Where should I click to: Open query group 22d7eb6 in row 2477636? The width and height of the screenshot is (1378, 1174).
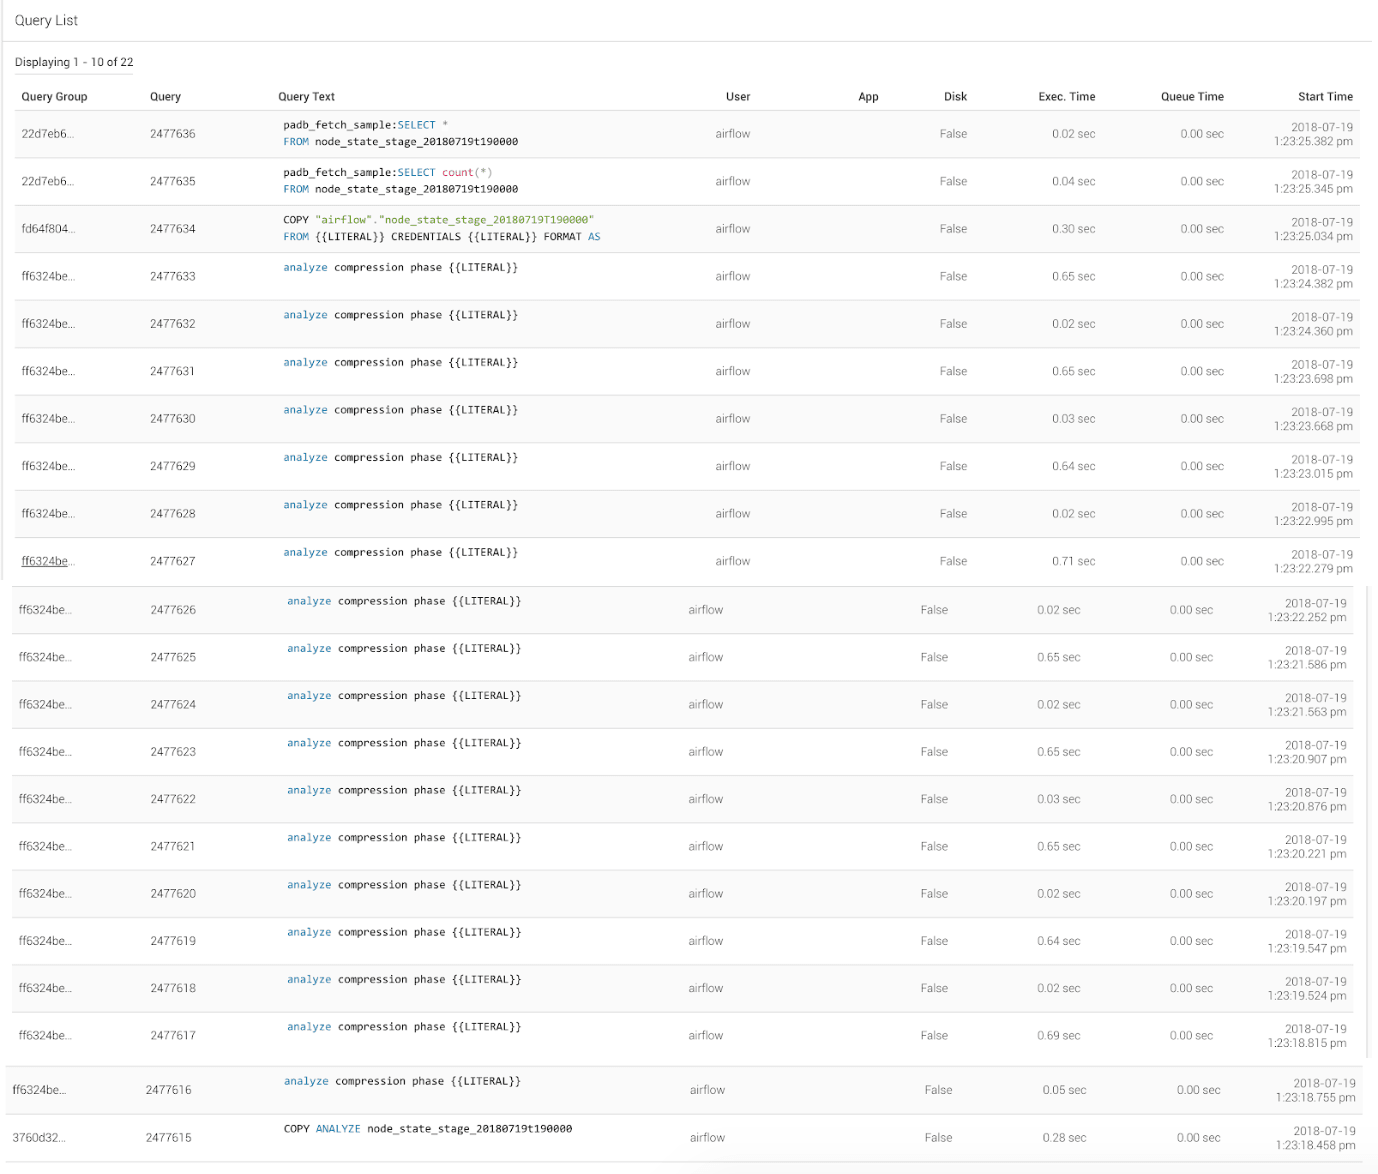coord(48,134)
